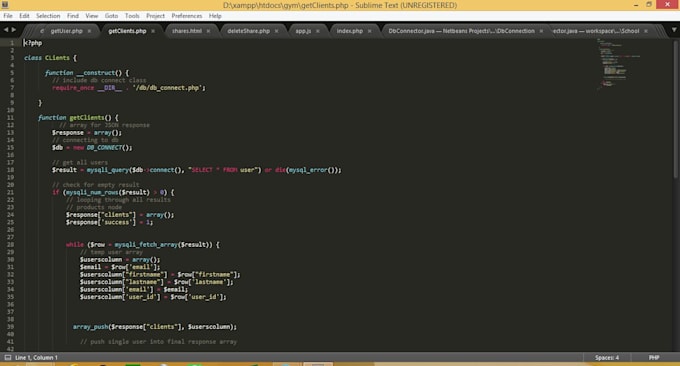Switch to the DbConnector.java Netbeans Projects tab
This screenshot has width=680, height=366.
(x=461, y=31)
